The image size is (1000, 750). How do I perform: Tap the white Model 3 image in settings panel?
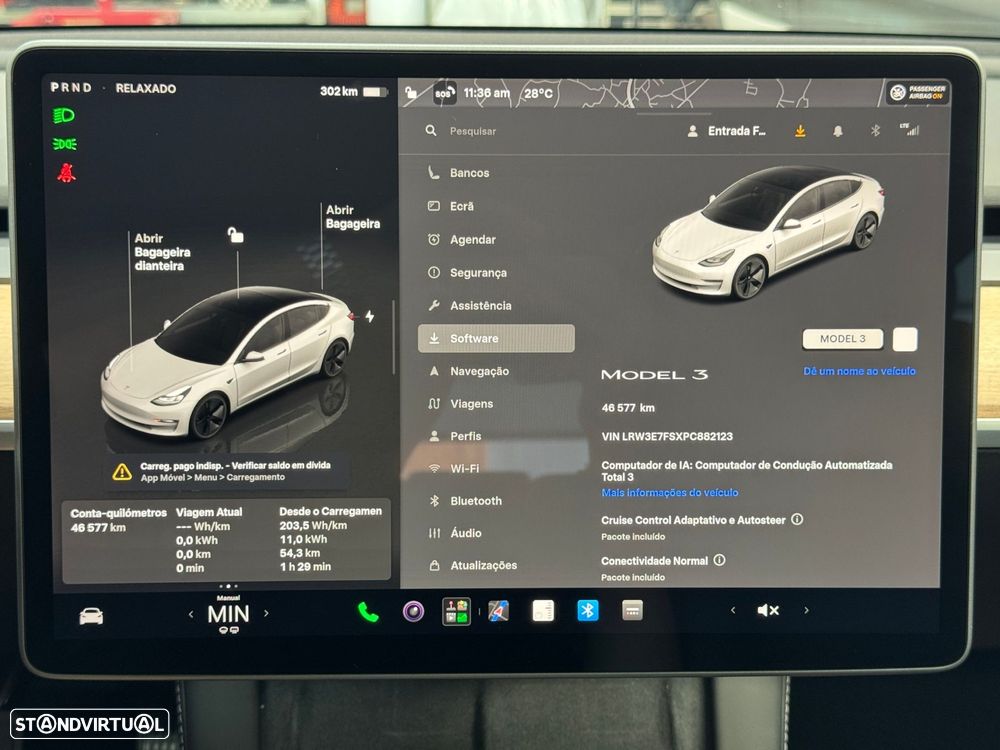[x=768, y=233]
